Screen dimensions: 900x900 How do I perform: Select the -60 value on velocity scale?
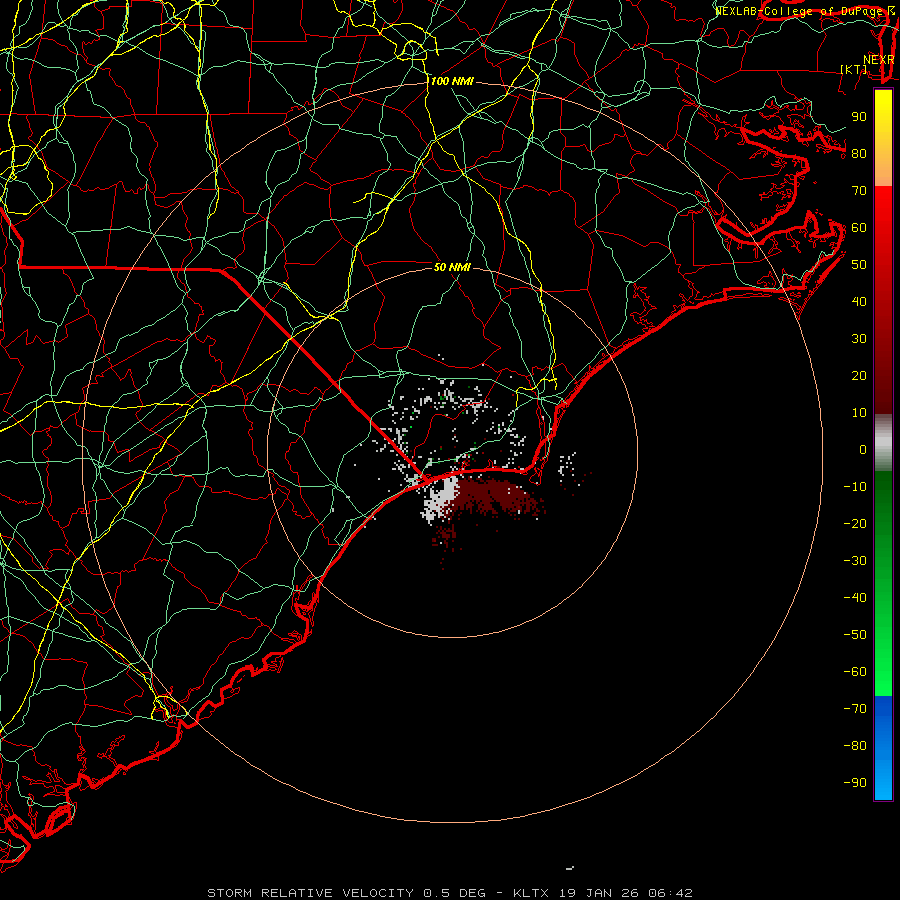[855, 672]
